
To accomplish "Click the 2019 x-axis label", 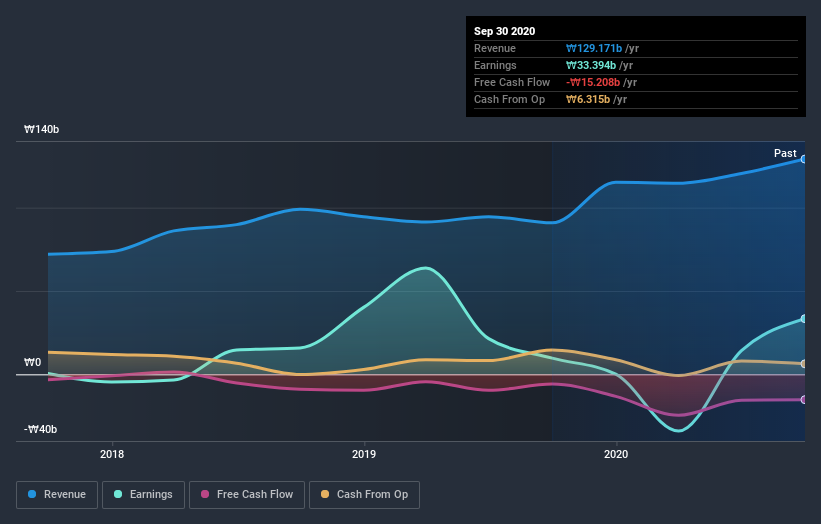I will pos(364,454).
